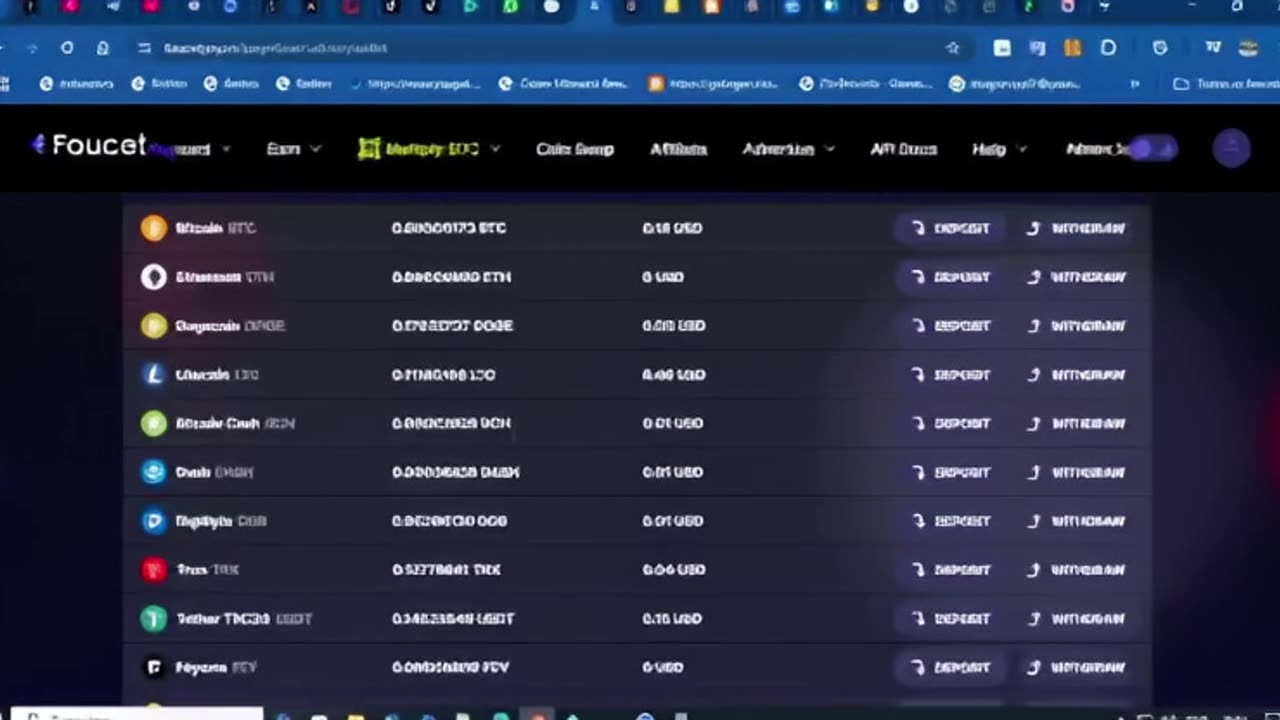Click the Bitcoin coin icon
The height and width of the screenshot is (720, 1280).
point(153,228)
